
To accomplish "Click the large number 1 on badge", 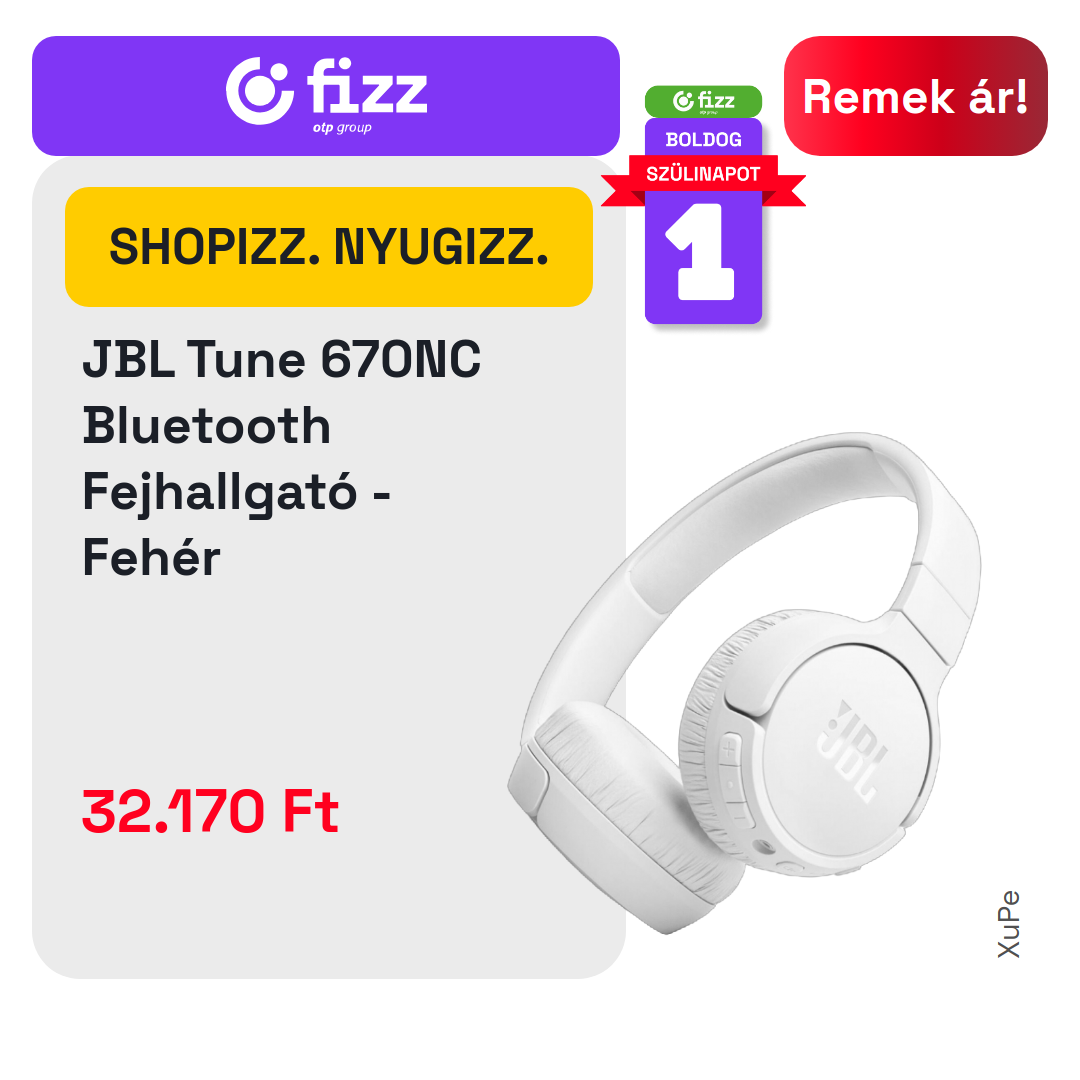I will [x=701, y=251].
